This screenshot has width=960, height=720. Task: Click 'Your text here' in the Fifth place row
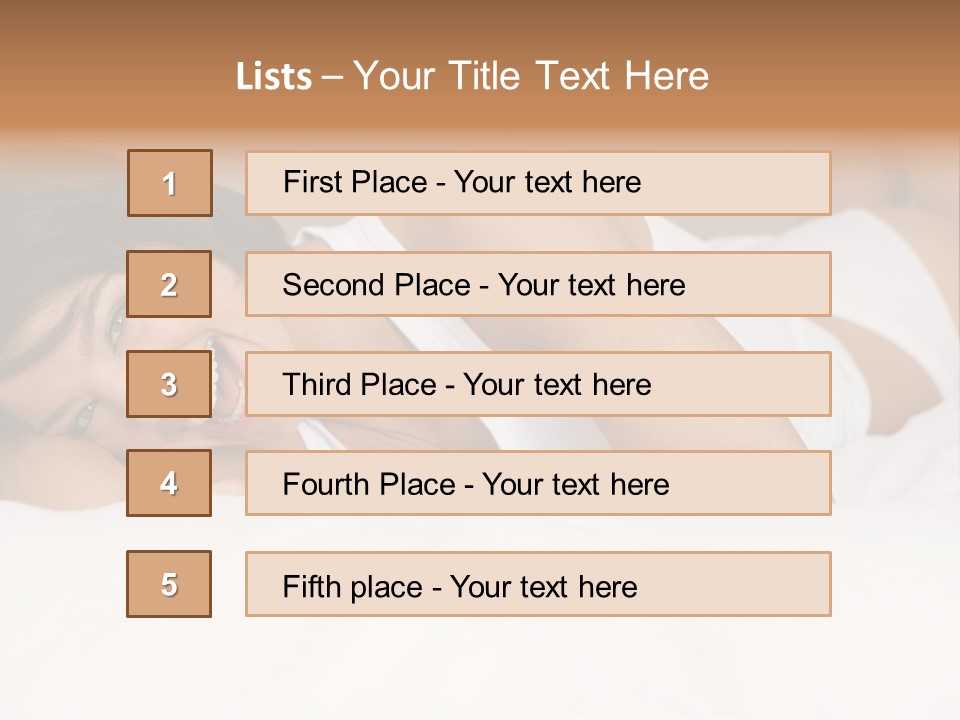pyautogui.click(x=543, y=586)
